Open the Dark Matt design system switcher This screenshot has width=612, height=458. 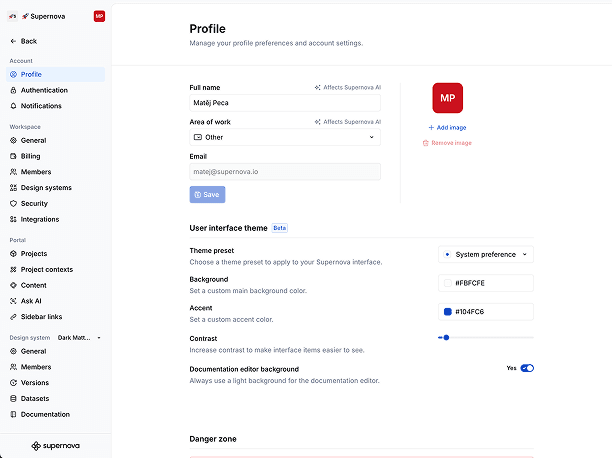click(x=79, y=338)
